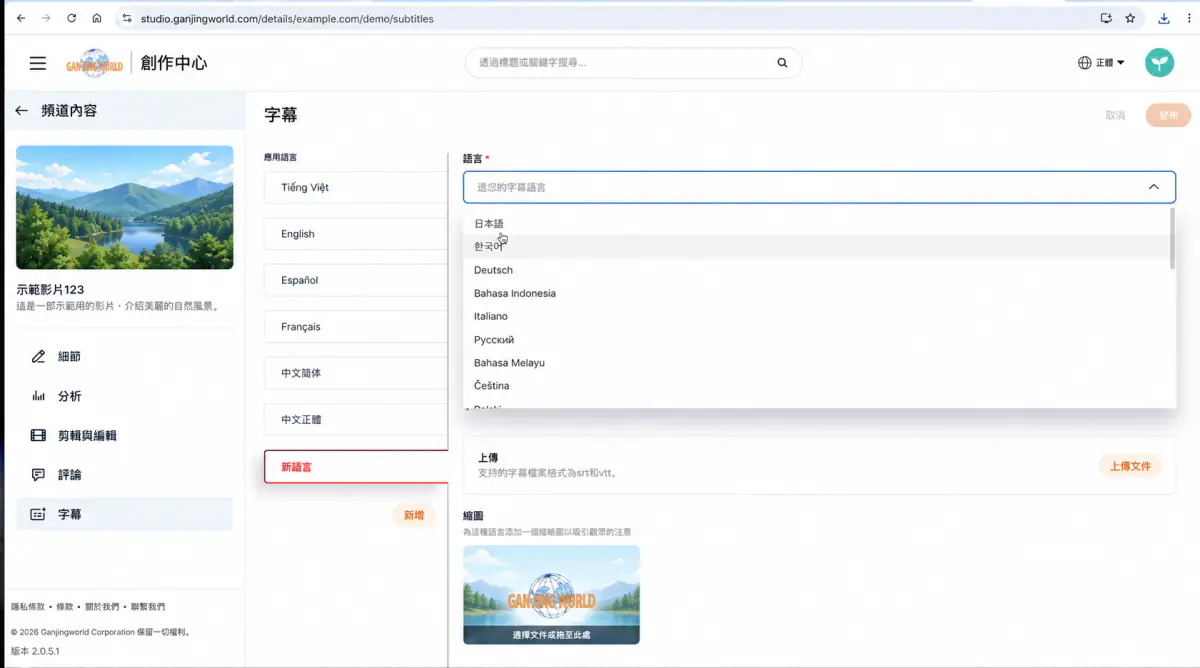Click the video title 示範影片123

[x=50, y=290]
